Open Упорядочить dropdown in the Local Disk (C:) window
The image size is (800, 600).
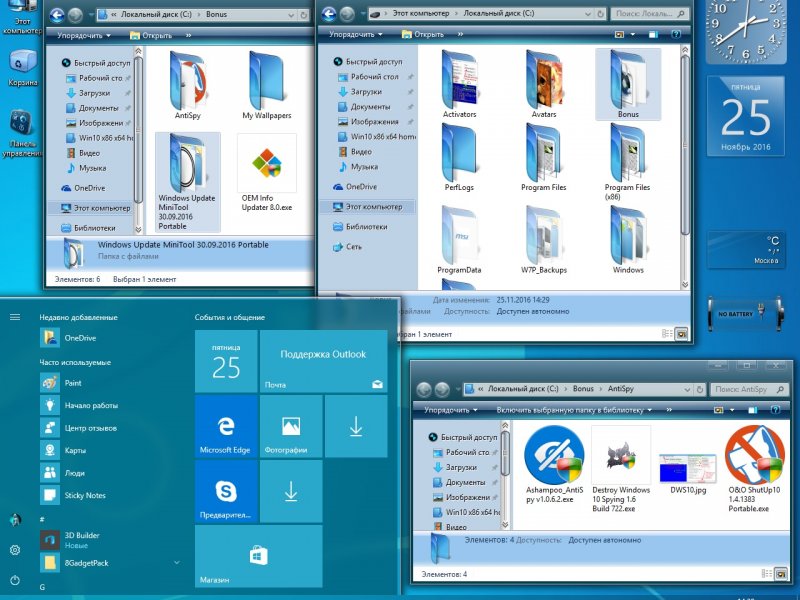355,34
